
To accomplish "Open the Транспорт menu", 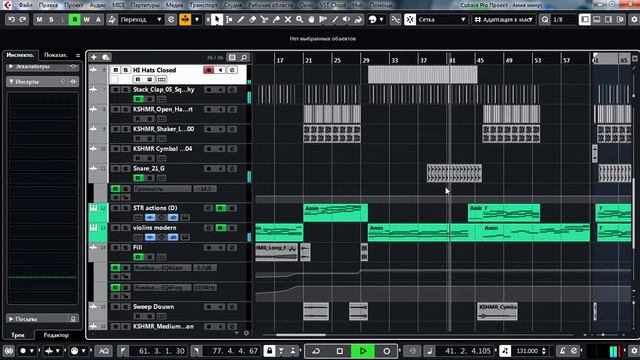I will [203, 5].
